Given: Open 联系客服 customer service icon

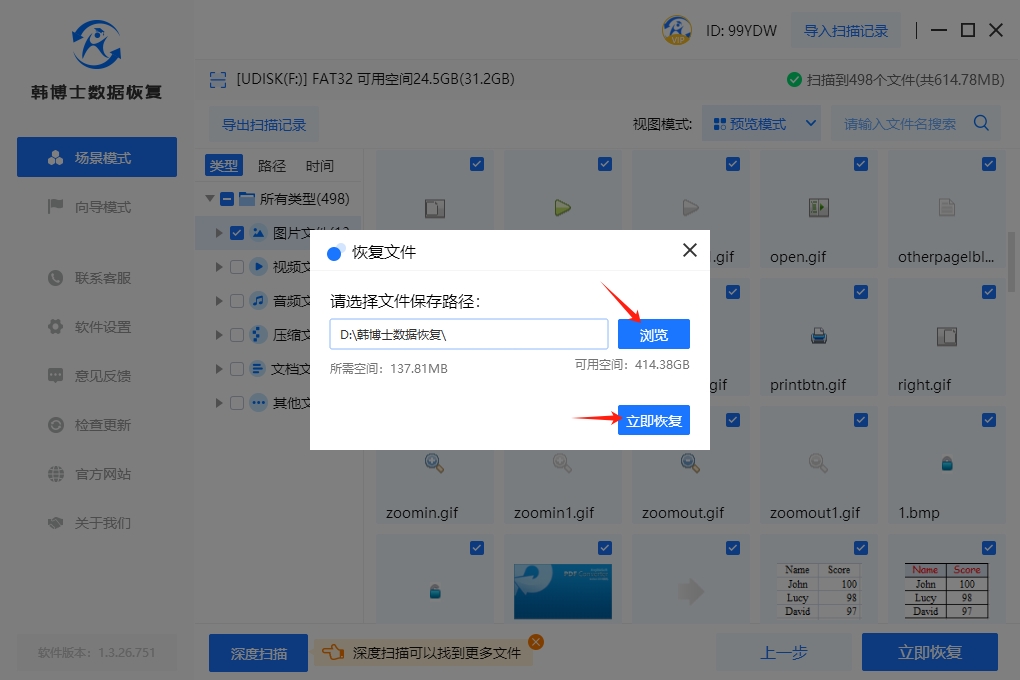Looking at the screenshot, I should pos(56,278).
